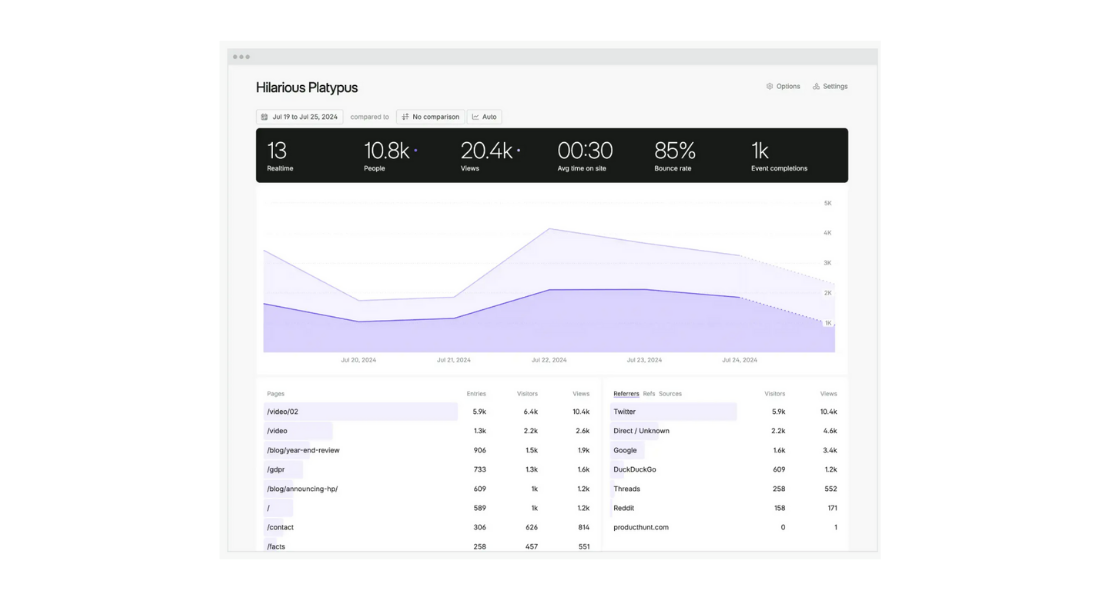Click the line chart icon next to Auto

[x=477, y=116]
